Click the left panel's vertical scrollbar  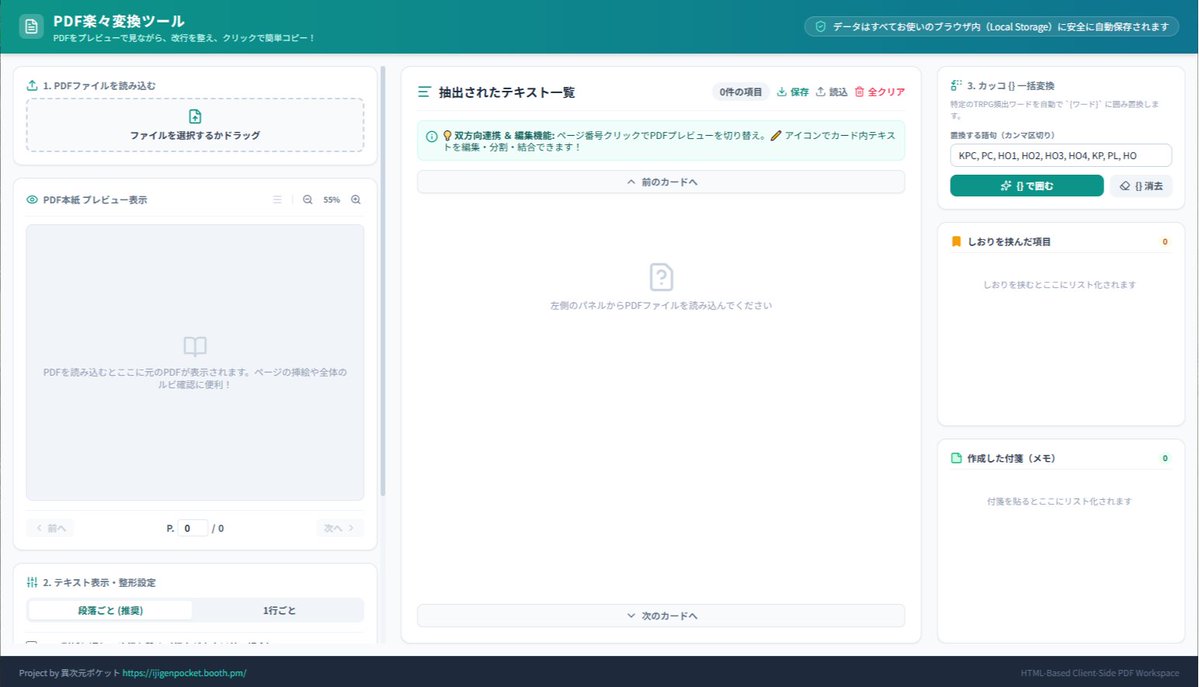click(382, 281)
